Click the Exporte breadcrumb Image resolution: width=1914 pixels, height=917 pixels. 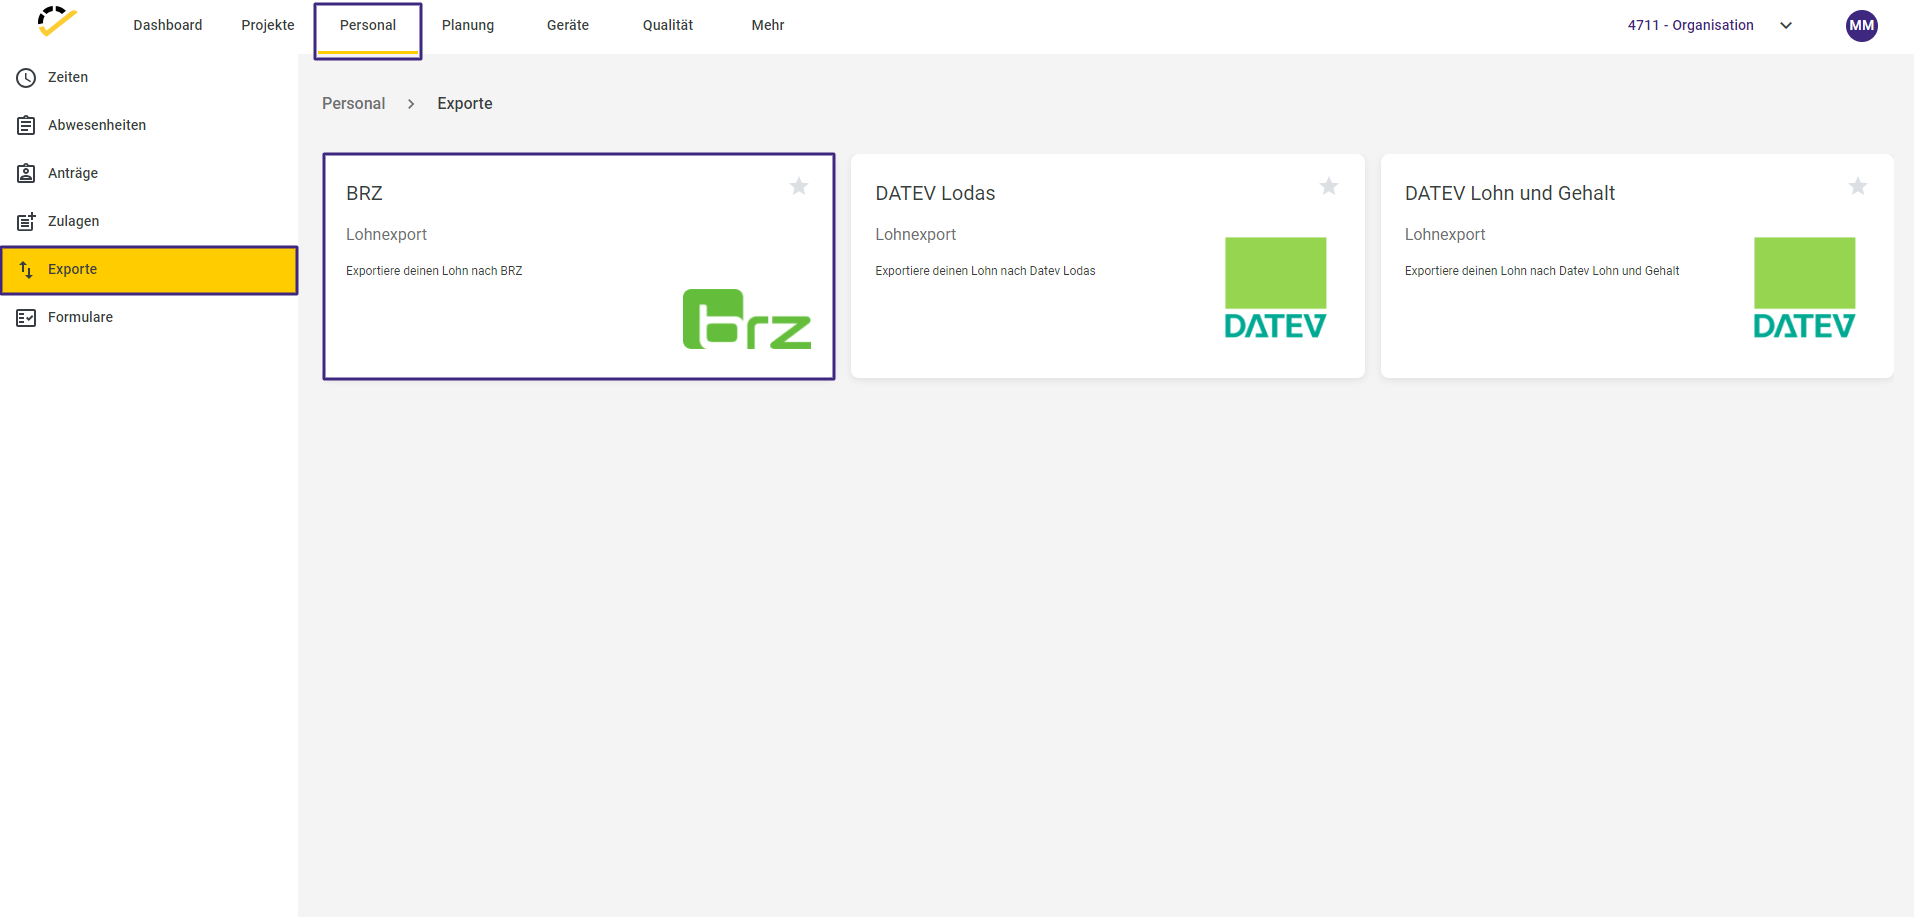[465, 104]
